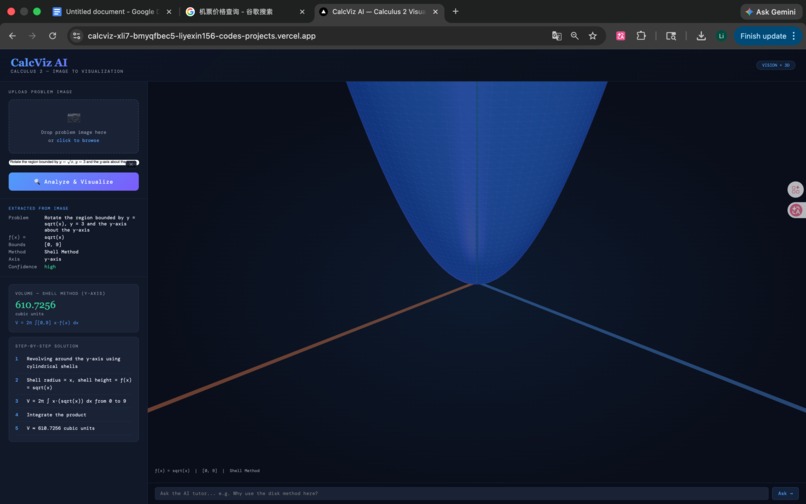
Task: Click the browser forward arrow
Action: coord(32,36)
